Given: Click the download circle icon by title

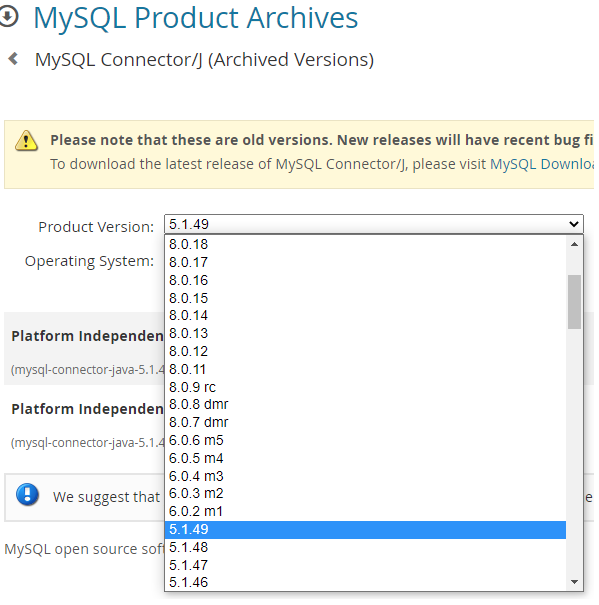Looking at the screenshot, I should click(8, 17).
